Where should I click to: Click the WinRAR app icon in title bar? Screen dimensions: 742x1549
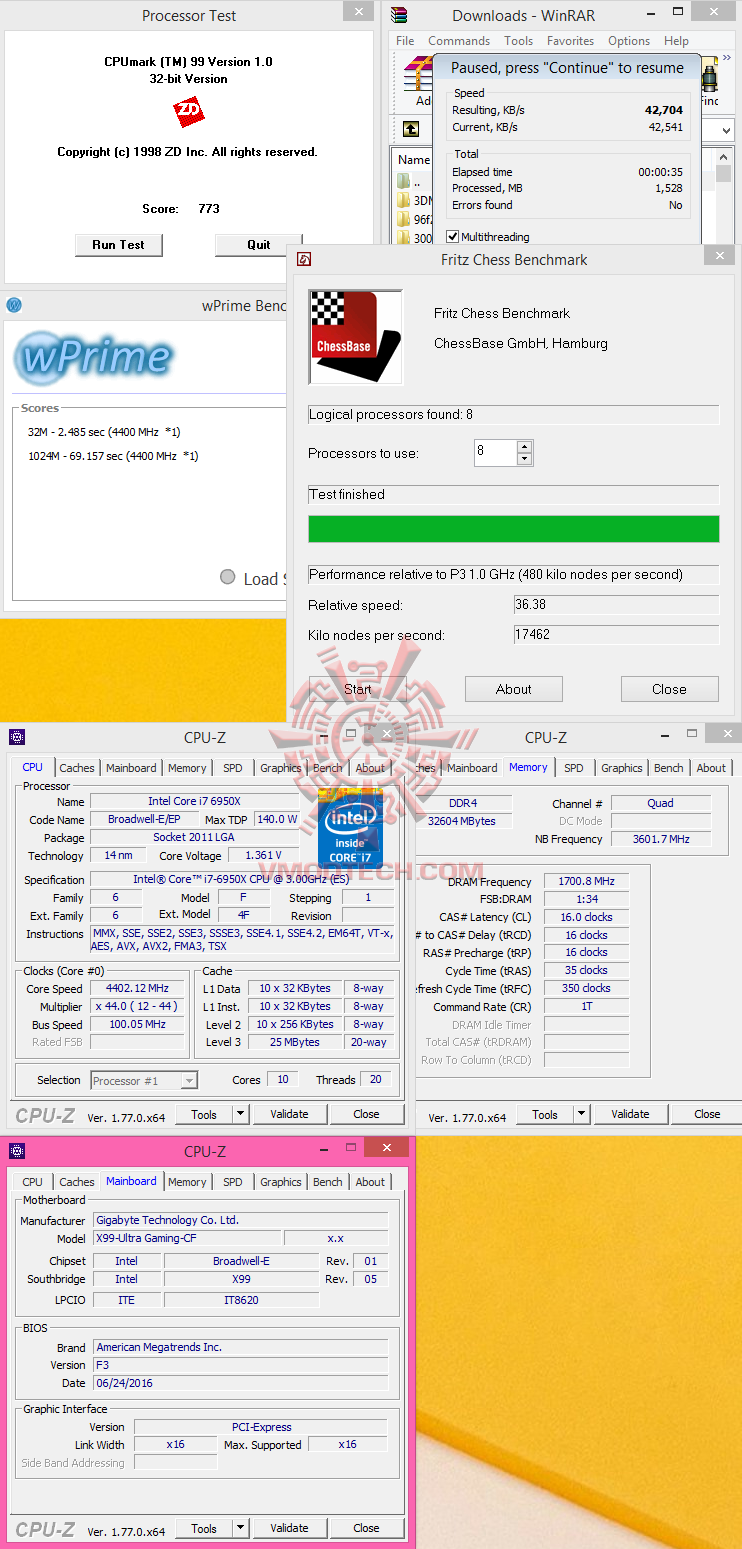pos(399,15)
